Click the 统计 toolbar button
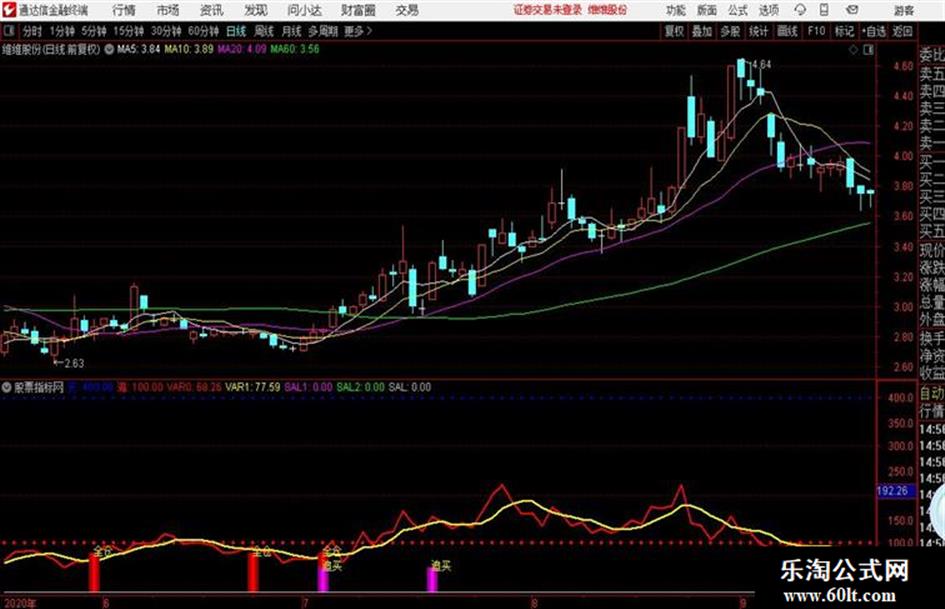Image resolution: width=945 pixels, height=609 pixels. 759,31
